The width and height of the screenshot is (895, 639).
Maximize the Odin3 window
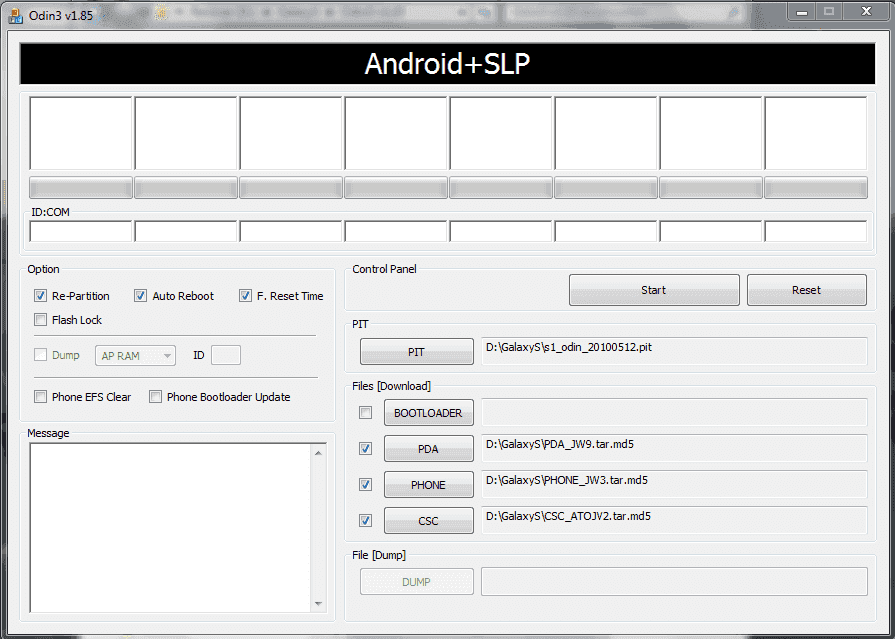(829, 11)
